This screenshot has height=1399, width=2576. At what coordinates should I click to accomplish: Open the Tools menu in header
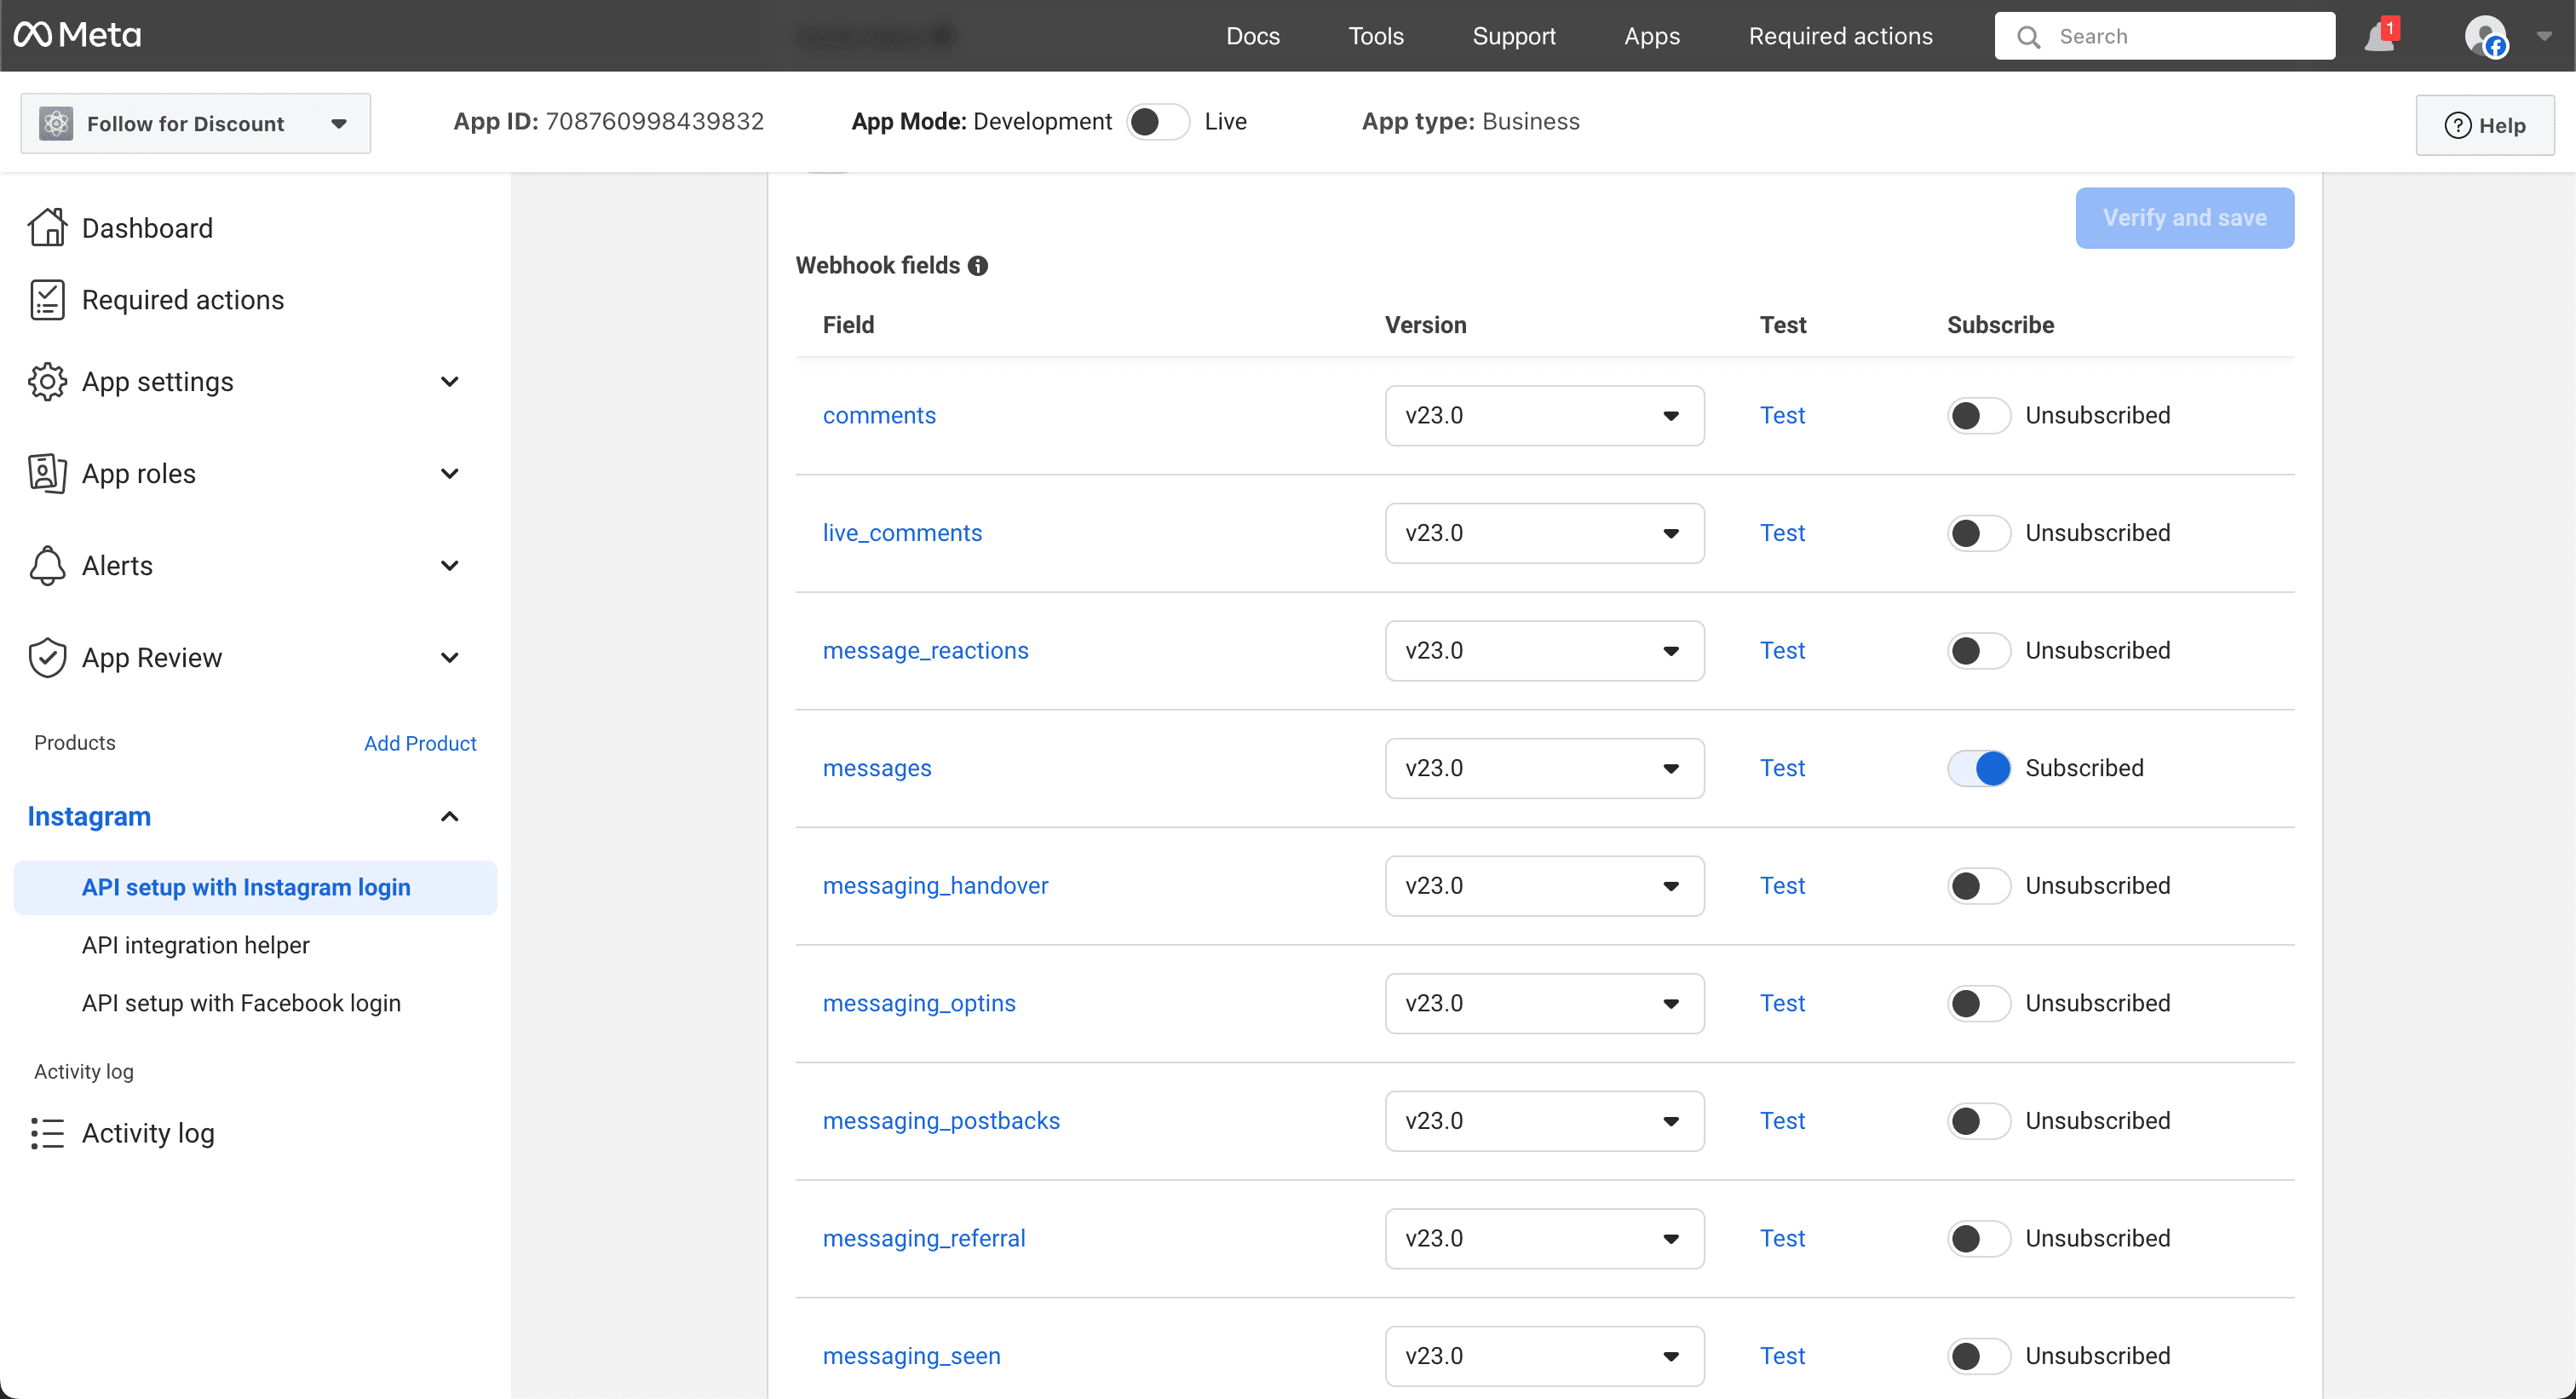(1376, 36)
